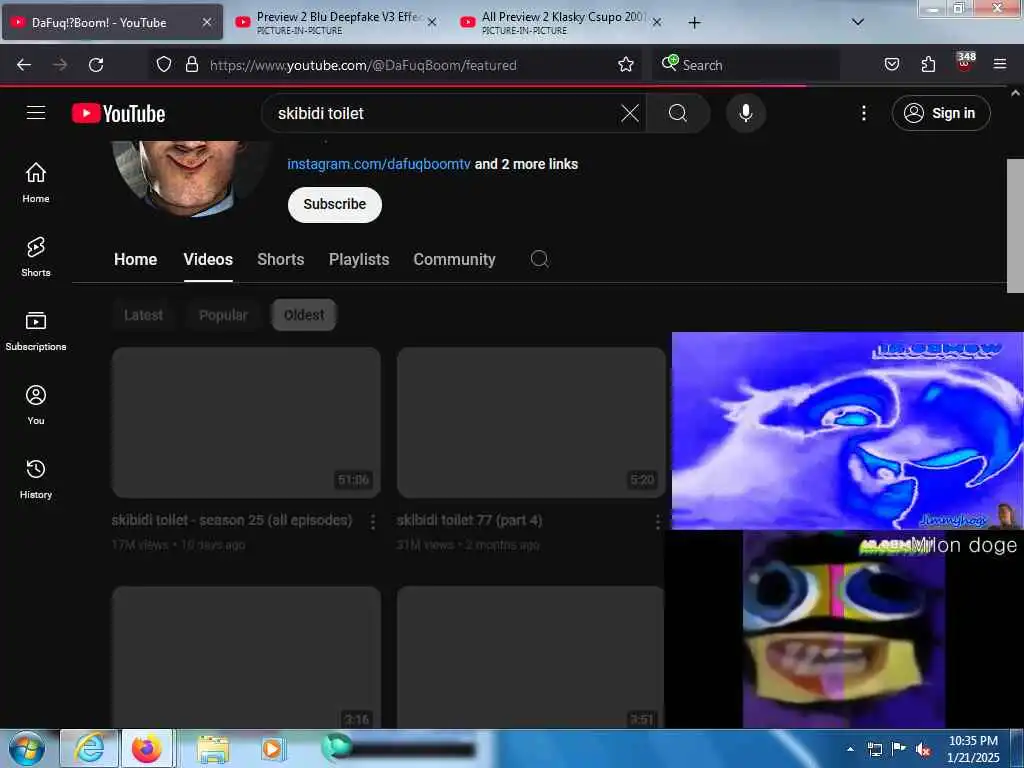Click the site security padlock icon
This screenshot has width=1024, height=768.
(x=191, y=65)
